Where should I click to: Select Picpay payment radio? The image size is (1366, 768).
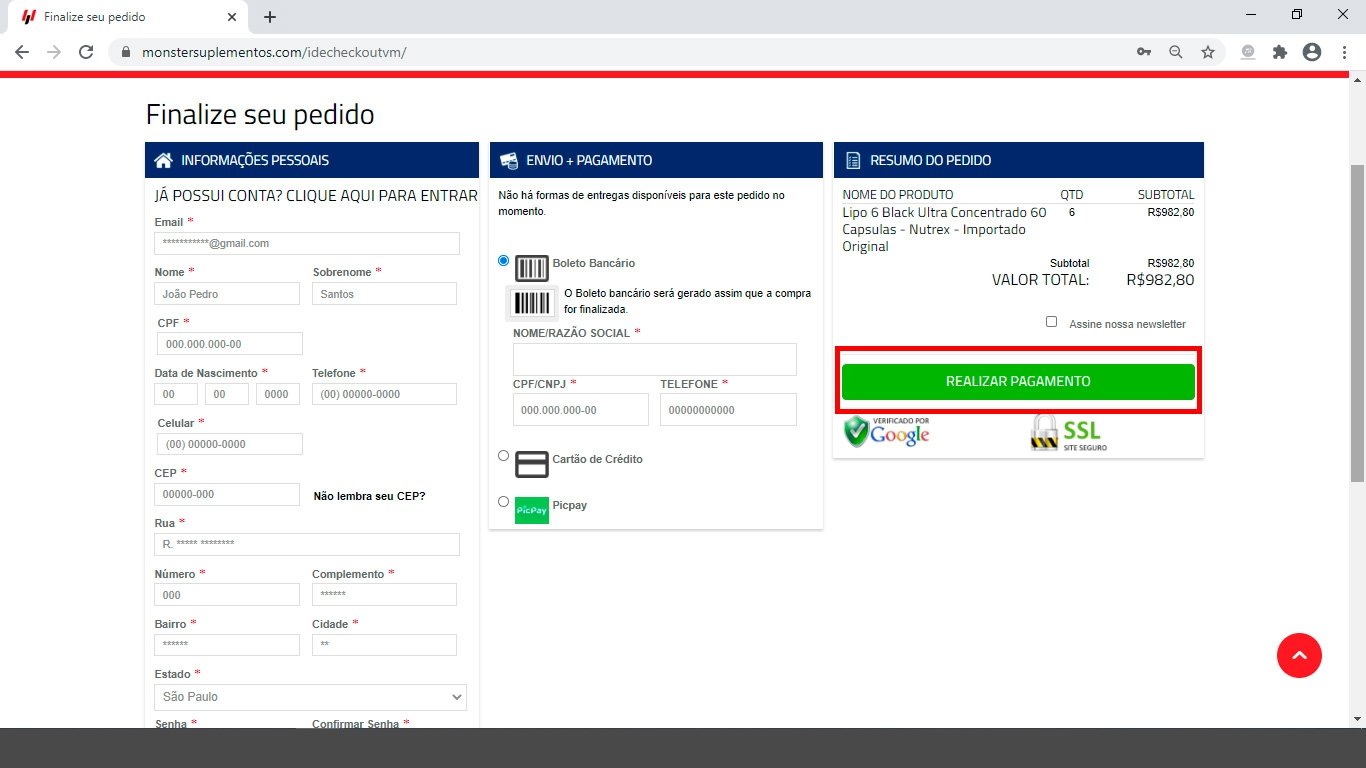(503, 501)
